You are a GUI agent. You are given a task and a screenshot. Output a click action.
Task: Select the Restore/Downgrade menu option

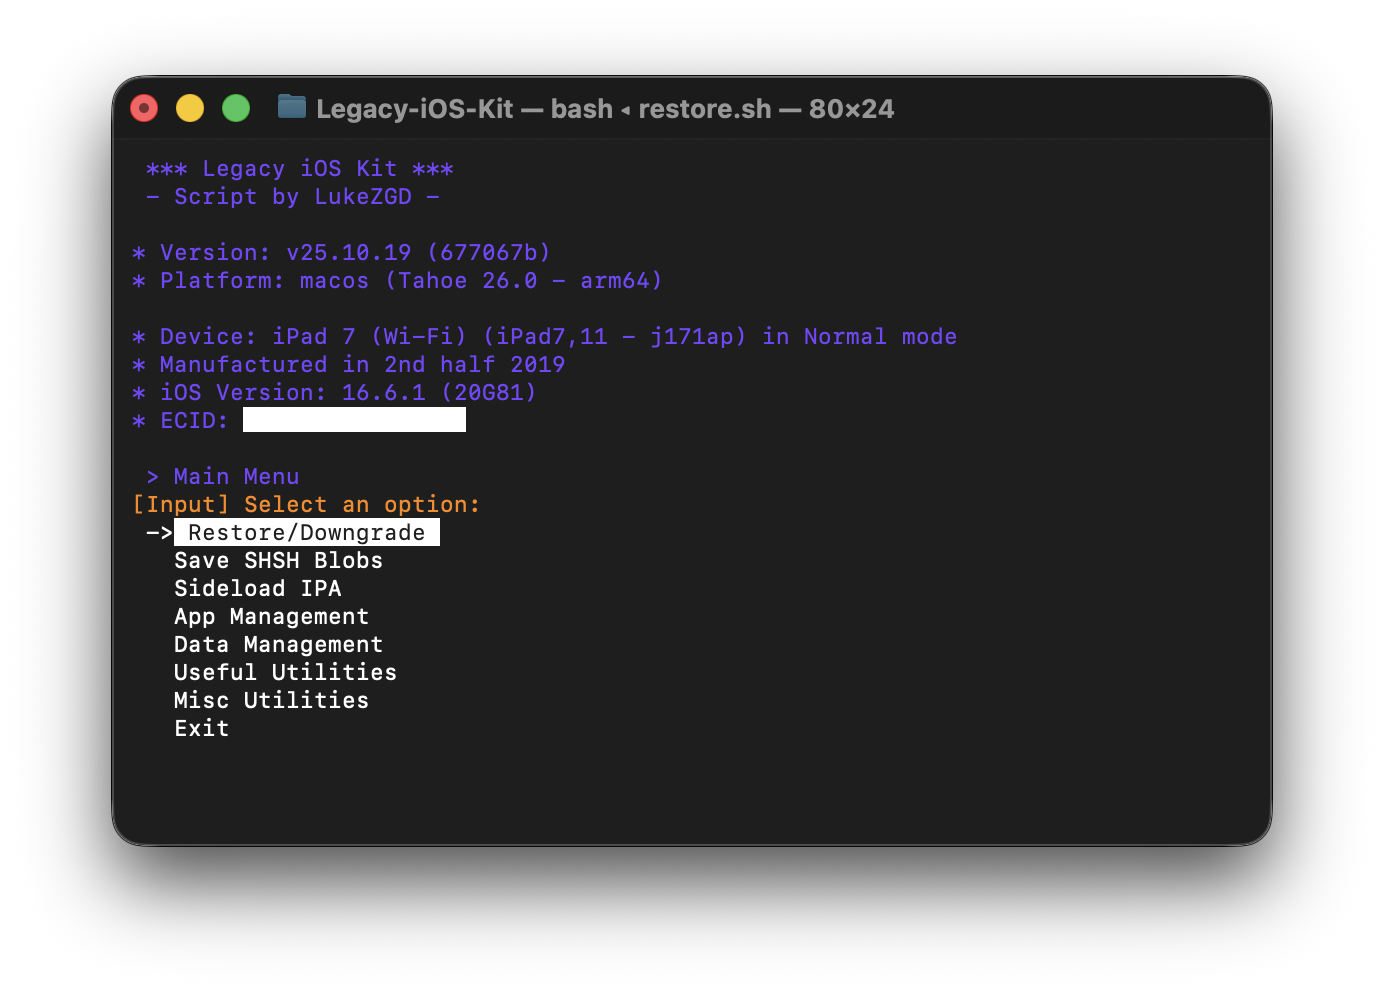(306, 533)
